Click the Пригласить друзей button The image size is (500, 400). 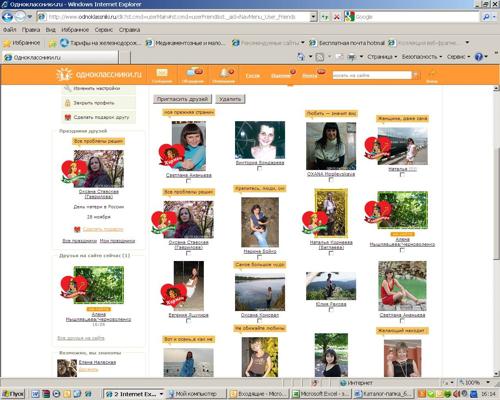click(x=182, y=99)
